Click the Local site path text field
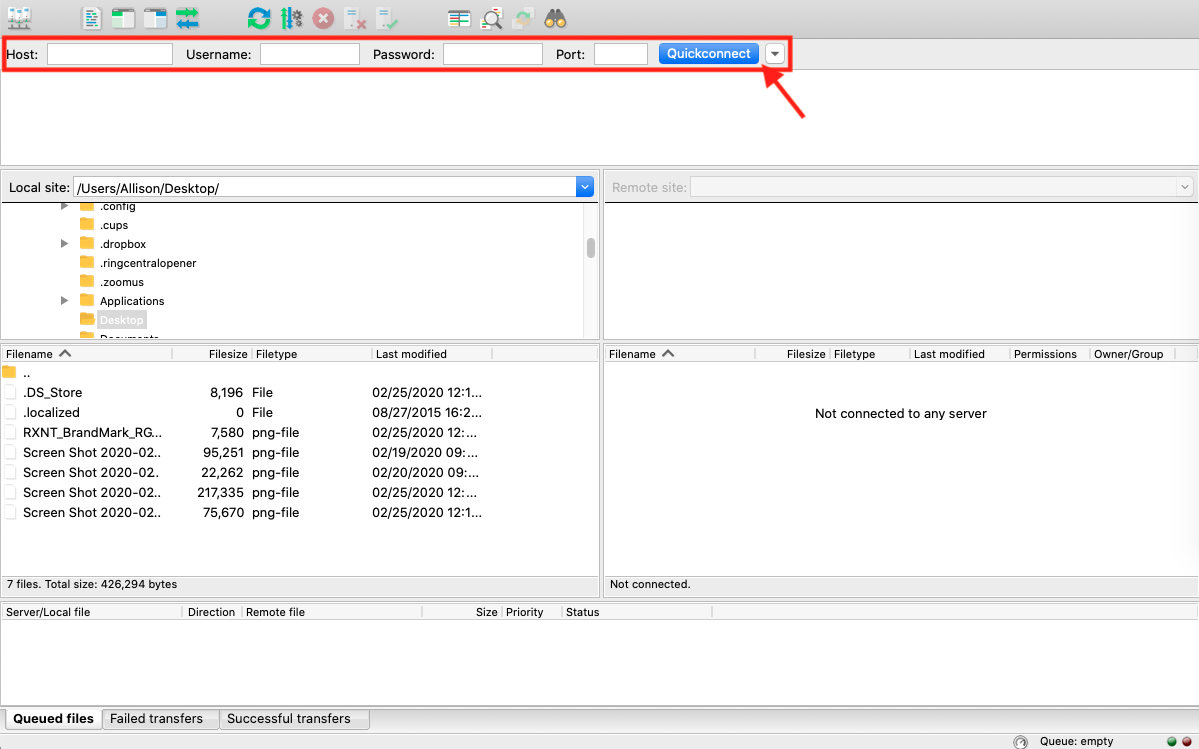1199x749 pixels. tap(325, 188)
